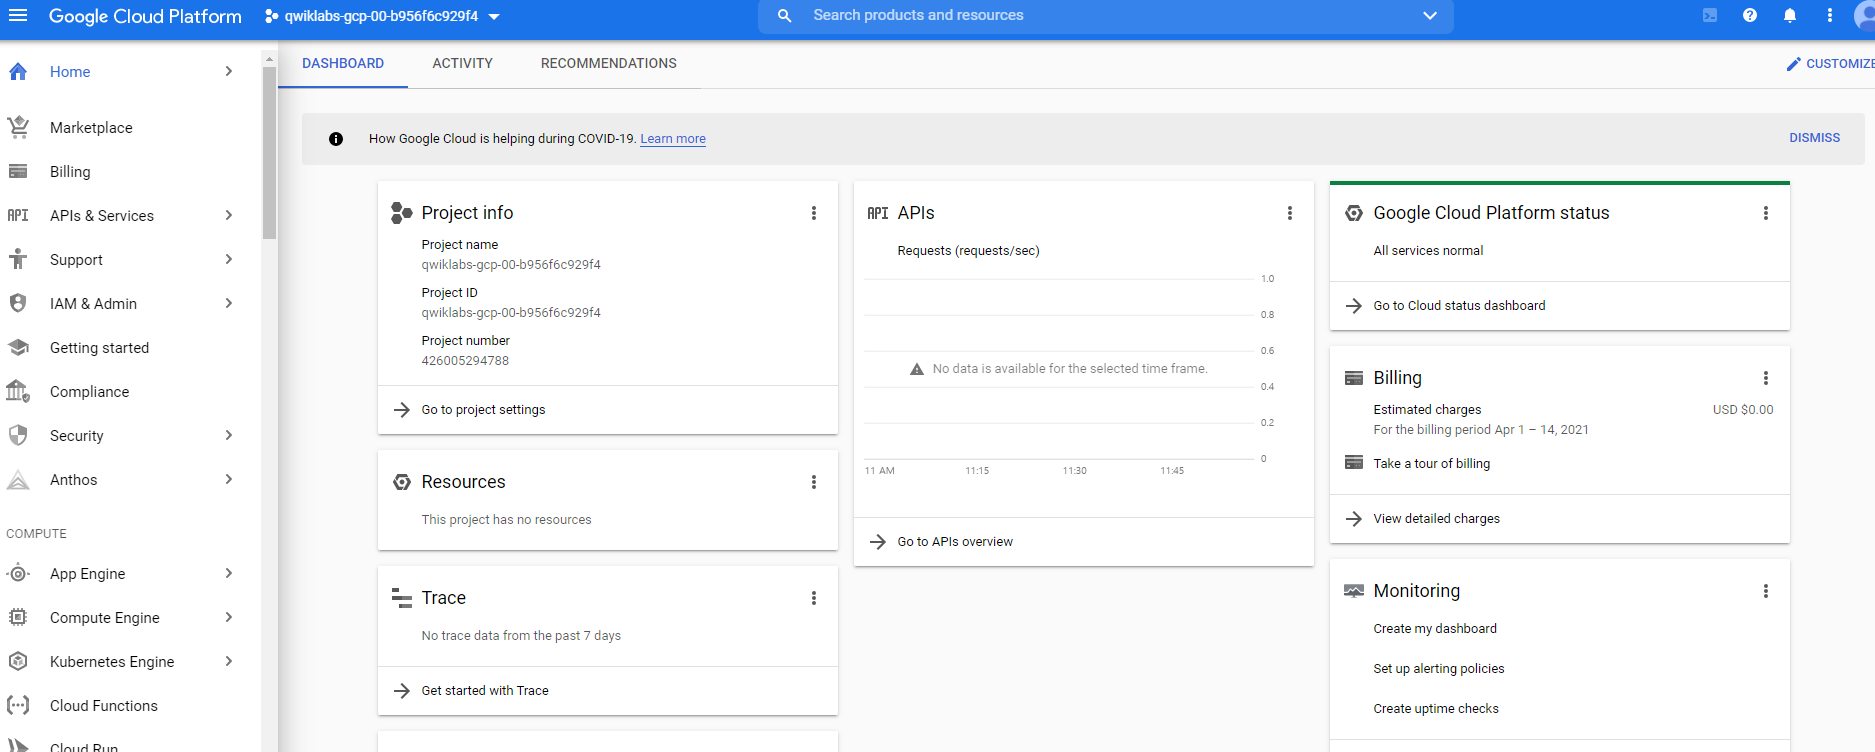Viewport: 1875px width, 752px height.
Task: Click the App Engine icon
Action: click(18, 573)
